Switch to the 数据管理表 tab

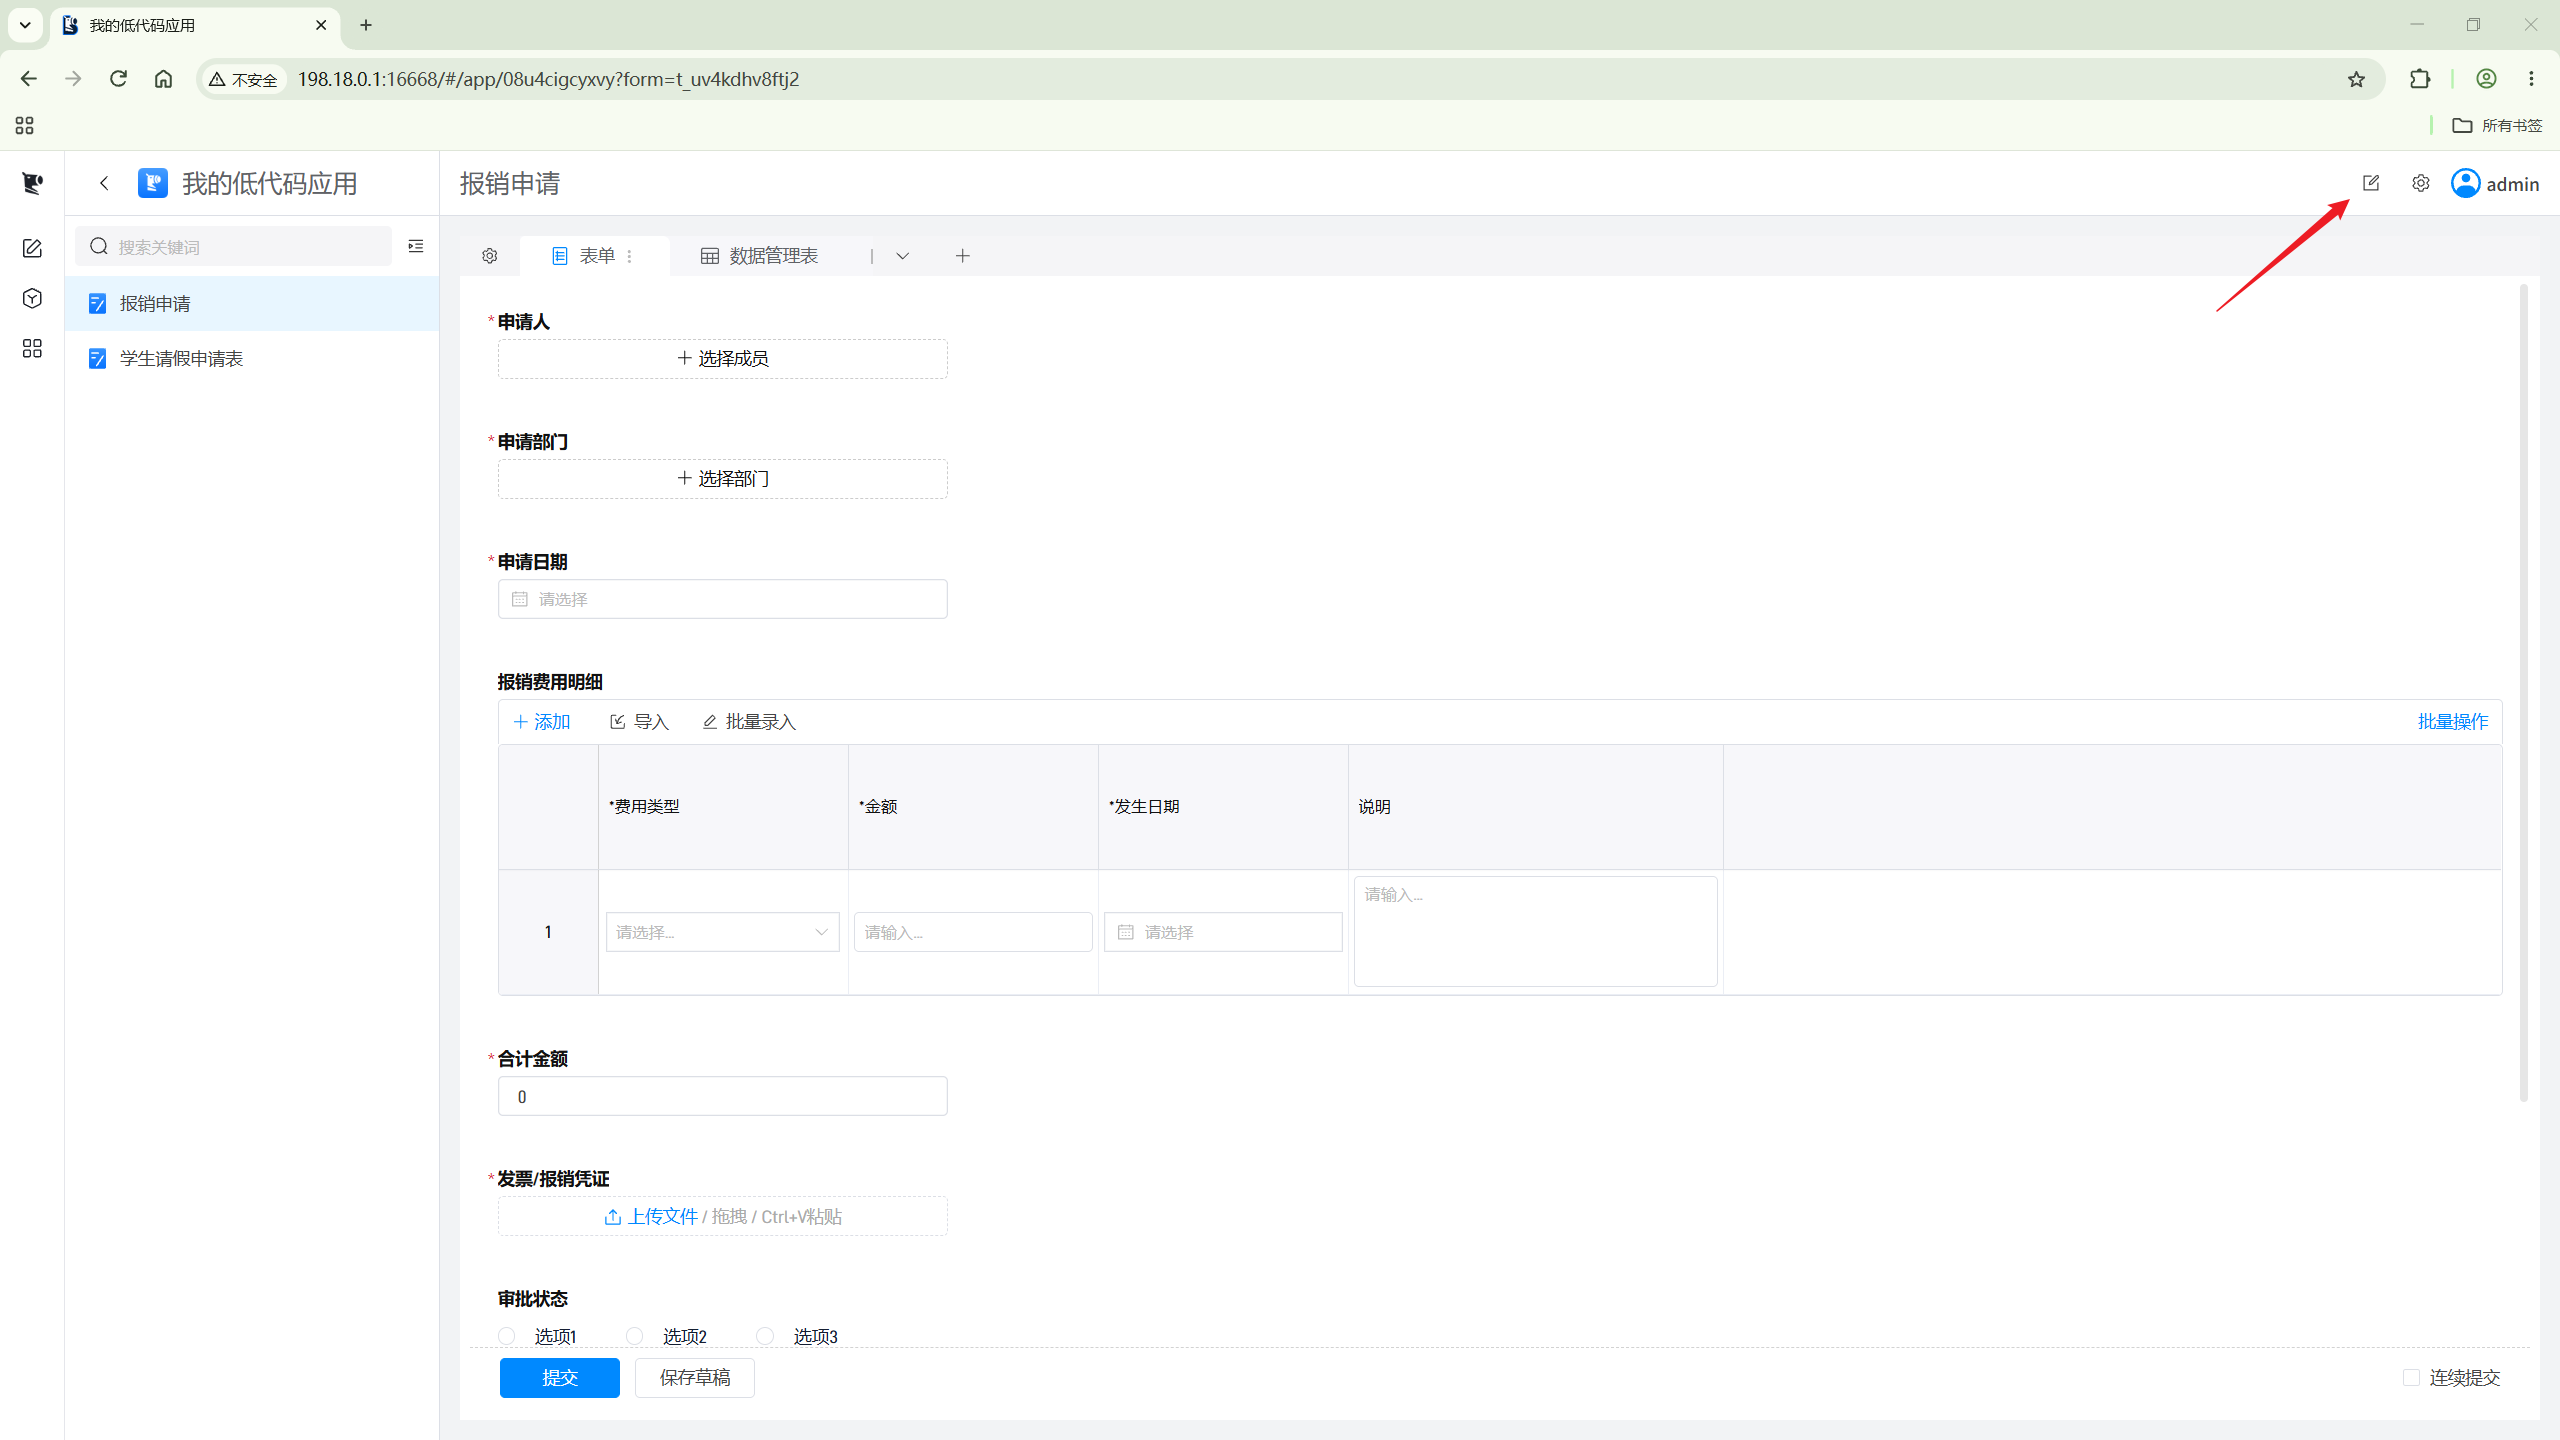coord(759,256)
